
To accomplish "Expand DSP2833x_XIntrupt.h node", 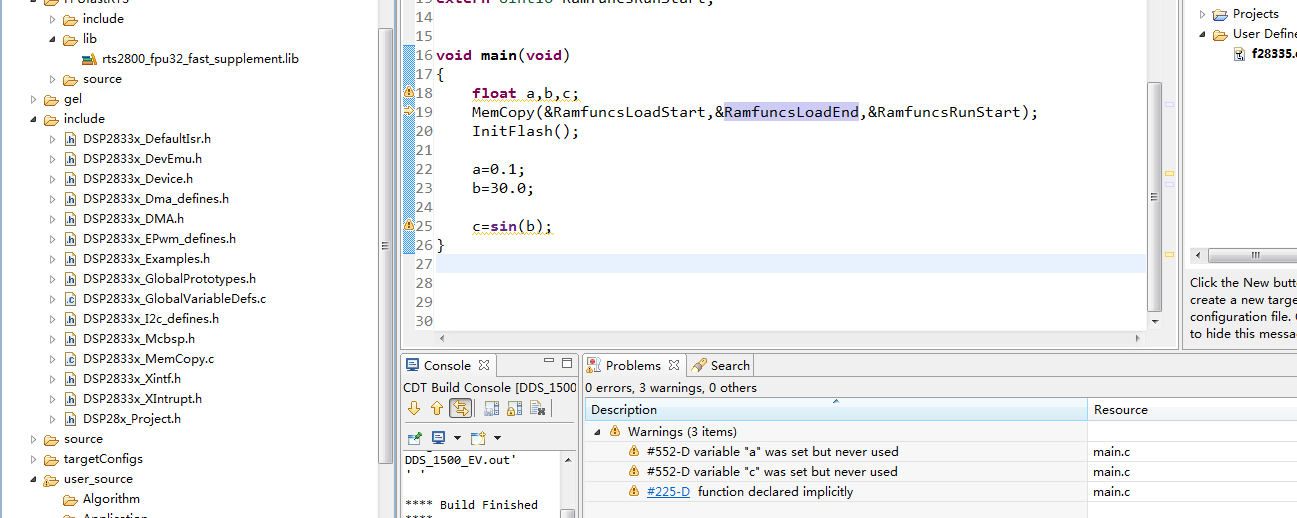I will point(54,399).
